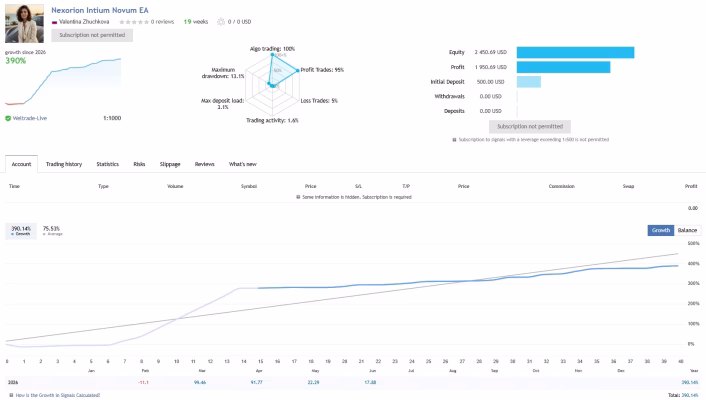Open the How is the Growth Calculated link
This screenshot has height=400, width=706.
tap(58, 395)
